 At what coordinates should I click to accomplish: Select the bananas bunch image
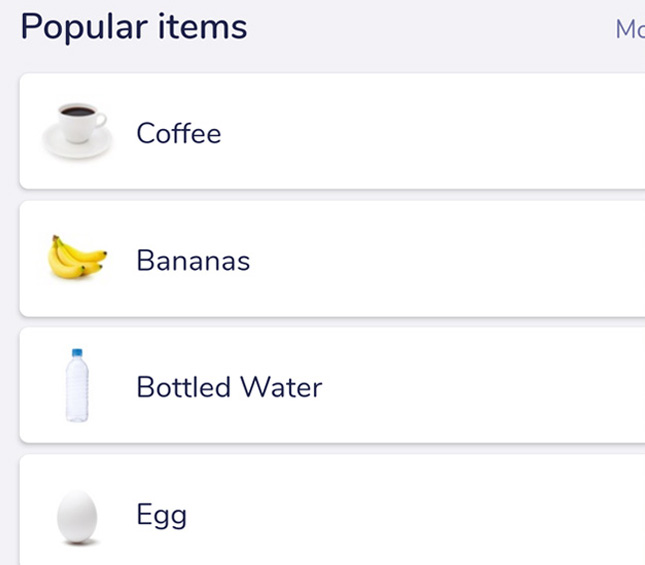77,257
